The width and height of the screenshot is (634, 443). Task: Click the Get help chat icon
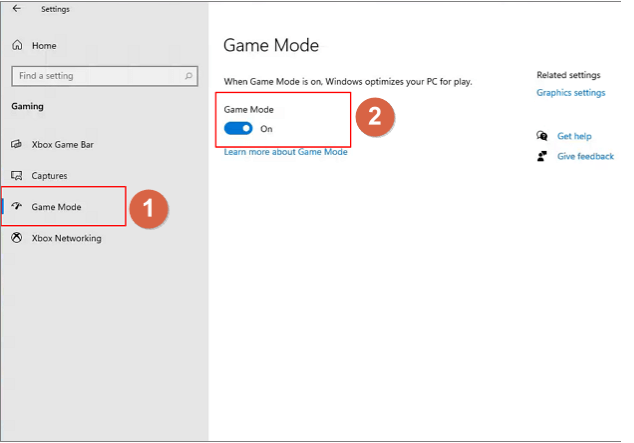[x=542, y=135]
